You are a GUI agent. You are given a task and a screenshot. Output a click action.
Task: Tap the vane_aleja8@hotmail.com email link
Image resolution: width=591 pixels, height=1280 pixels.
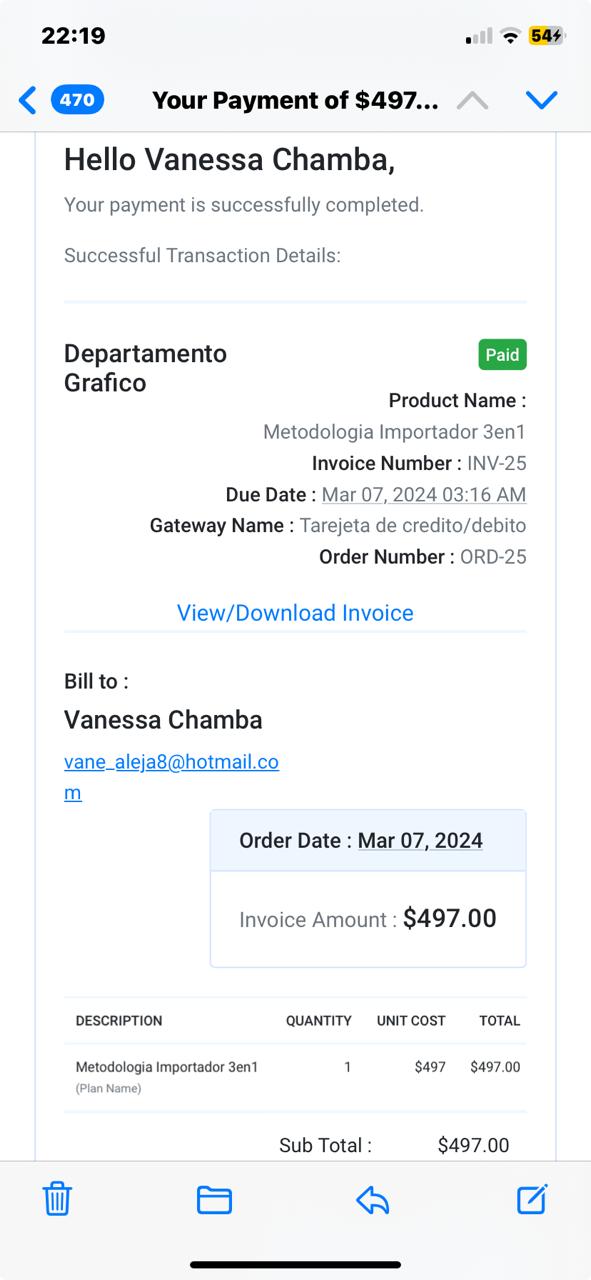pyautogui.click(x=171, y=777)
